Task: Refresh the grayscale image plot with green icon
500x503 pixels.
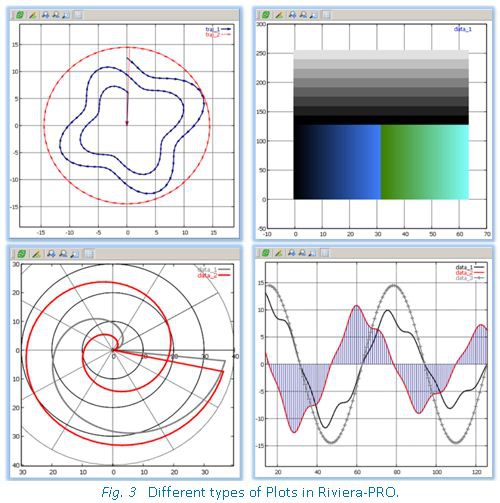Action: tap(266, 15)
